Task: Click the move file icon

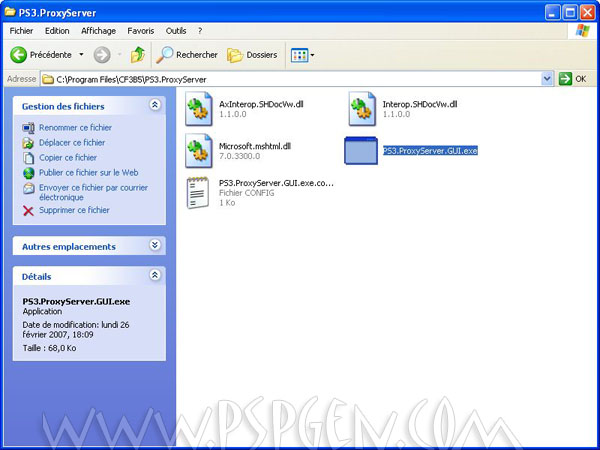Action: click(29, 143)
